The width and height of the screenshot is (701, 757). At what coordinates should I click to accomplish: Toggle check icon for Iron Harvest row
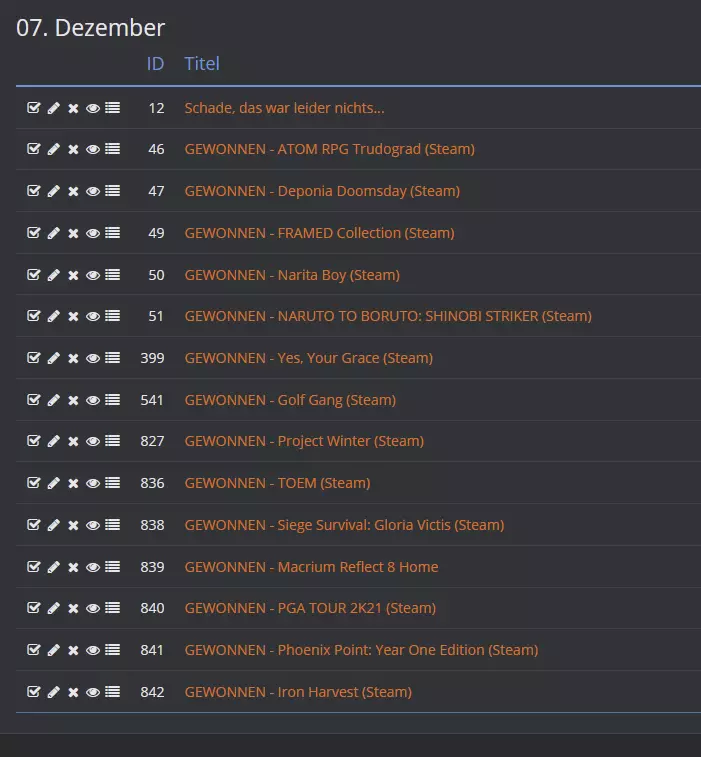tap(33, 691)
